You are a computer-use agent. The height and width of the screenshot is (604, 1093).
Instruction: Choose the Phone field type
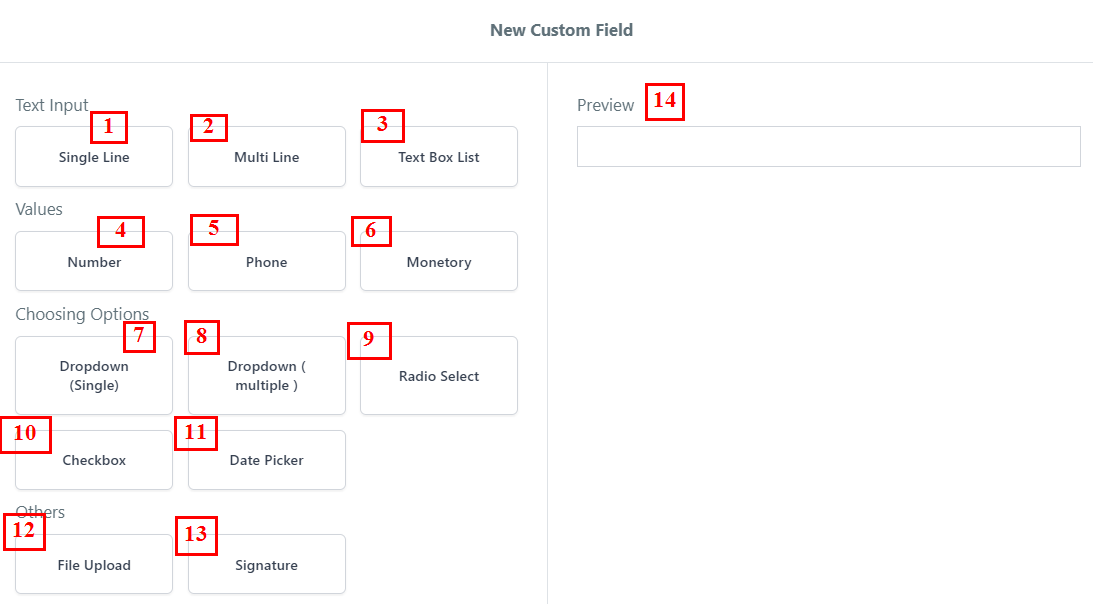[x=266, y=263]
